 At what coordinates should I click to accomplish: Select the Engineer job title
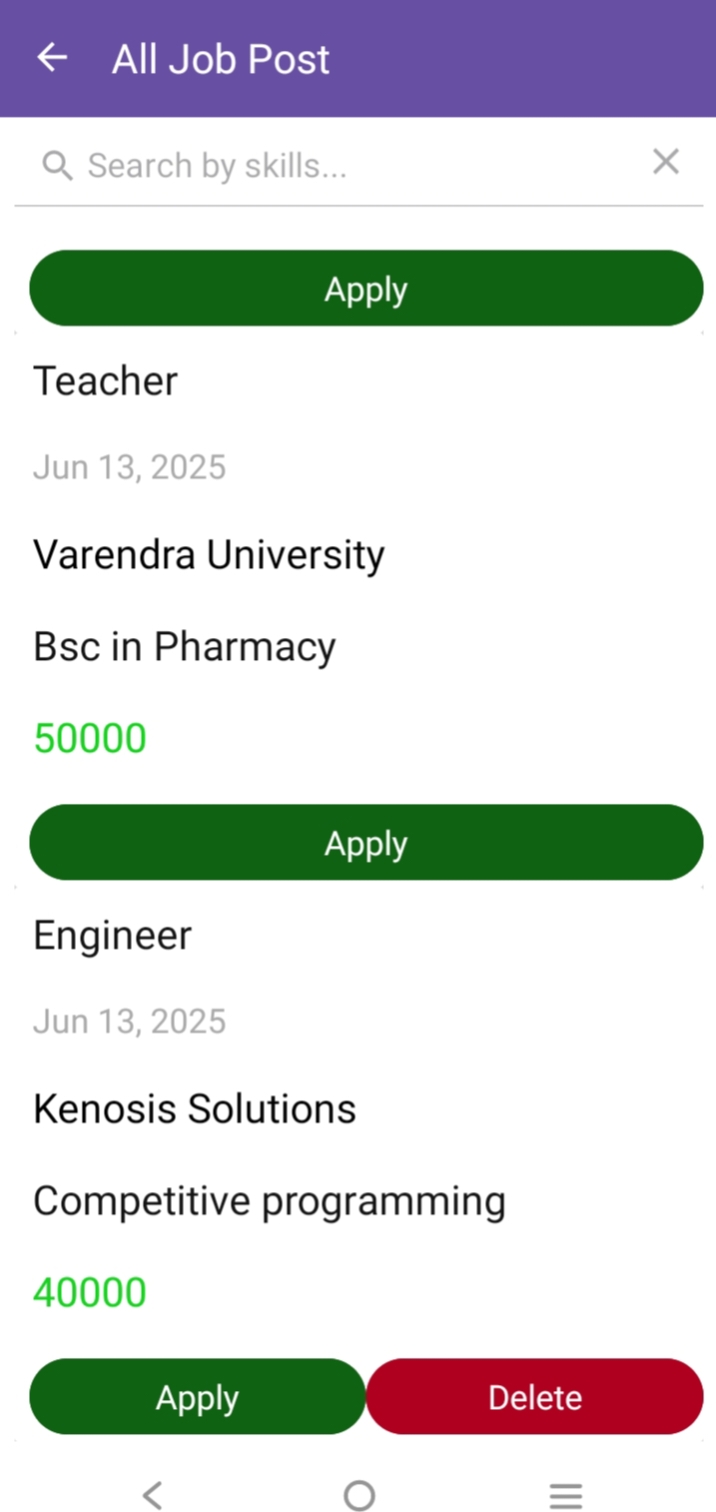coord(112,936)
